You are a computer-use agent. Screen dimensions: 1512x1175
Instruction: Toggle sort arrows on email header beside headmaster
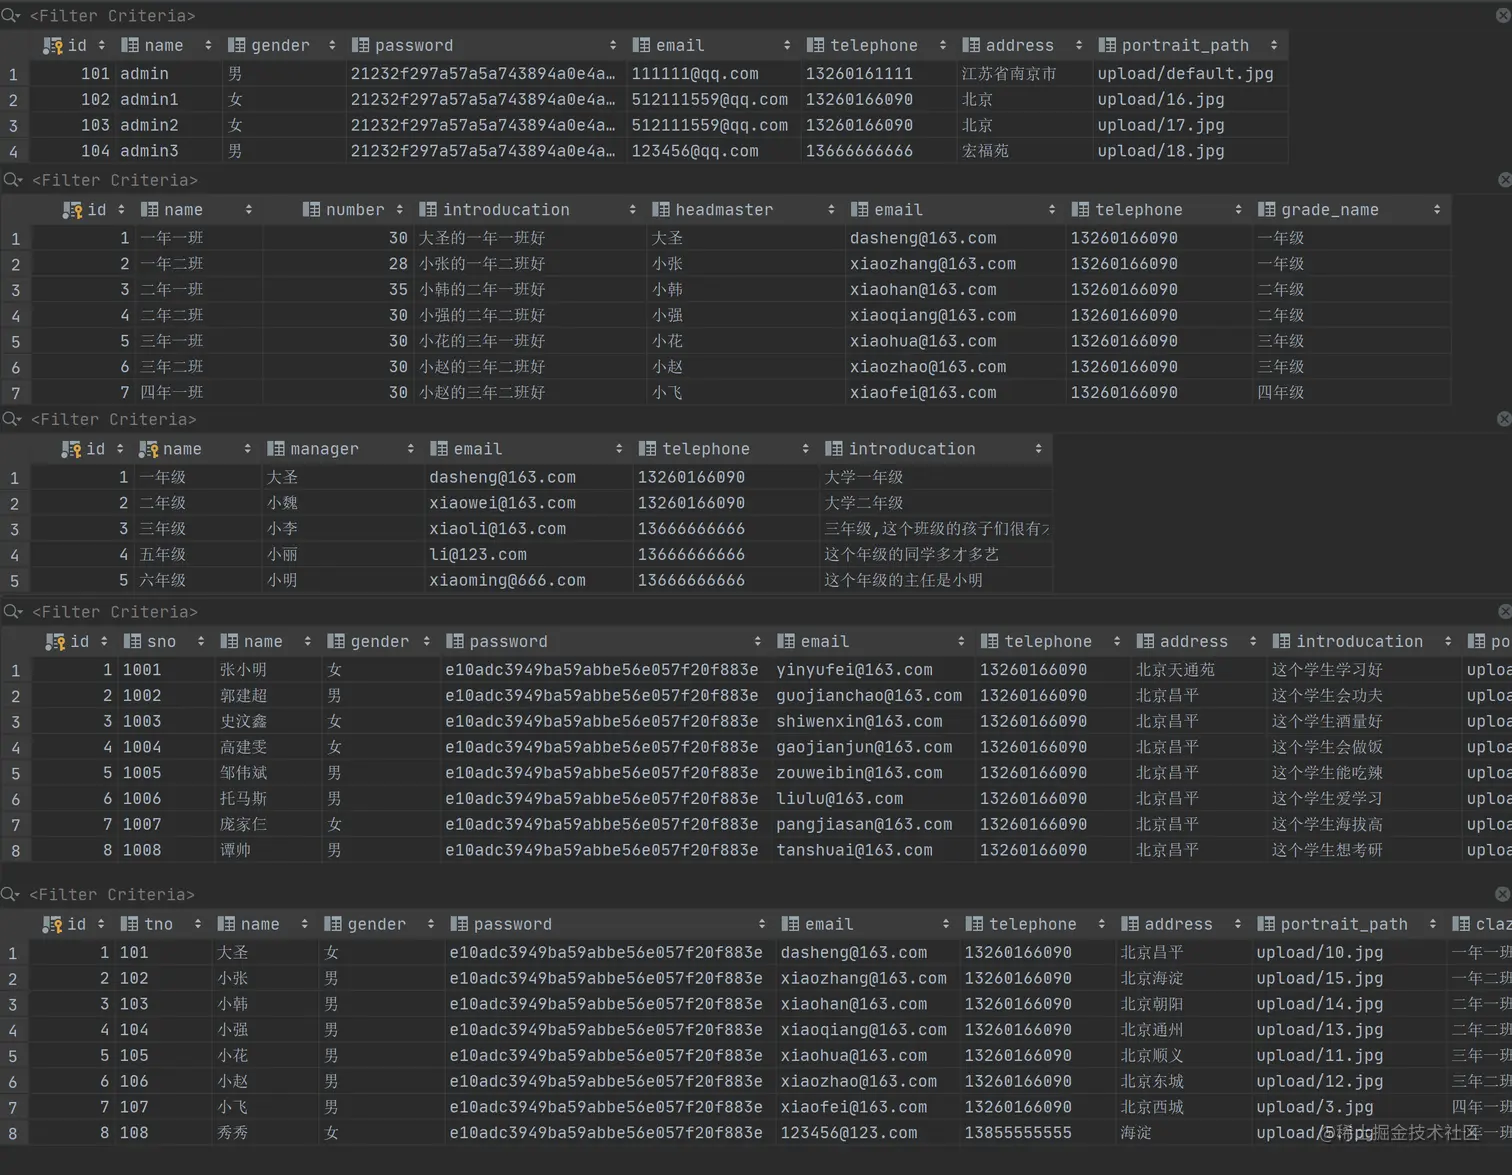coord(1051,210)
